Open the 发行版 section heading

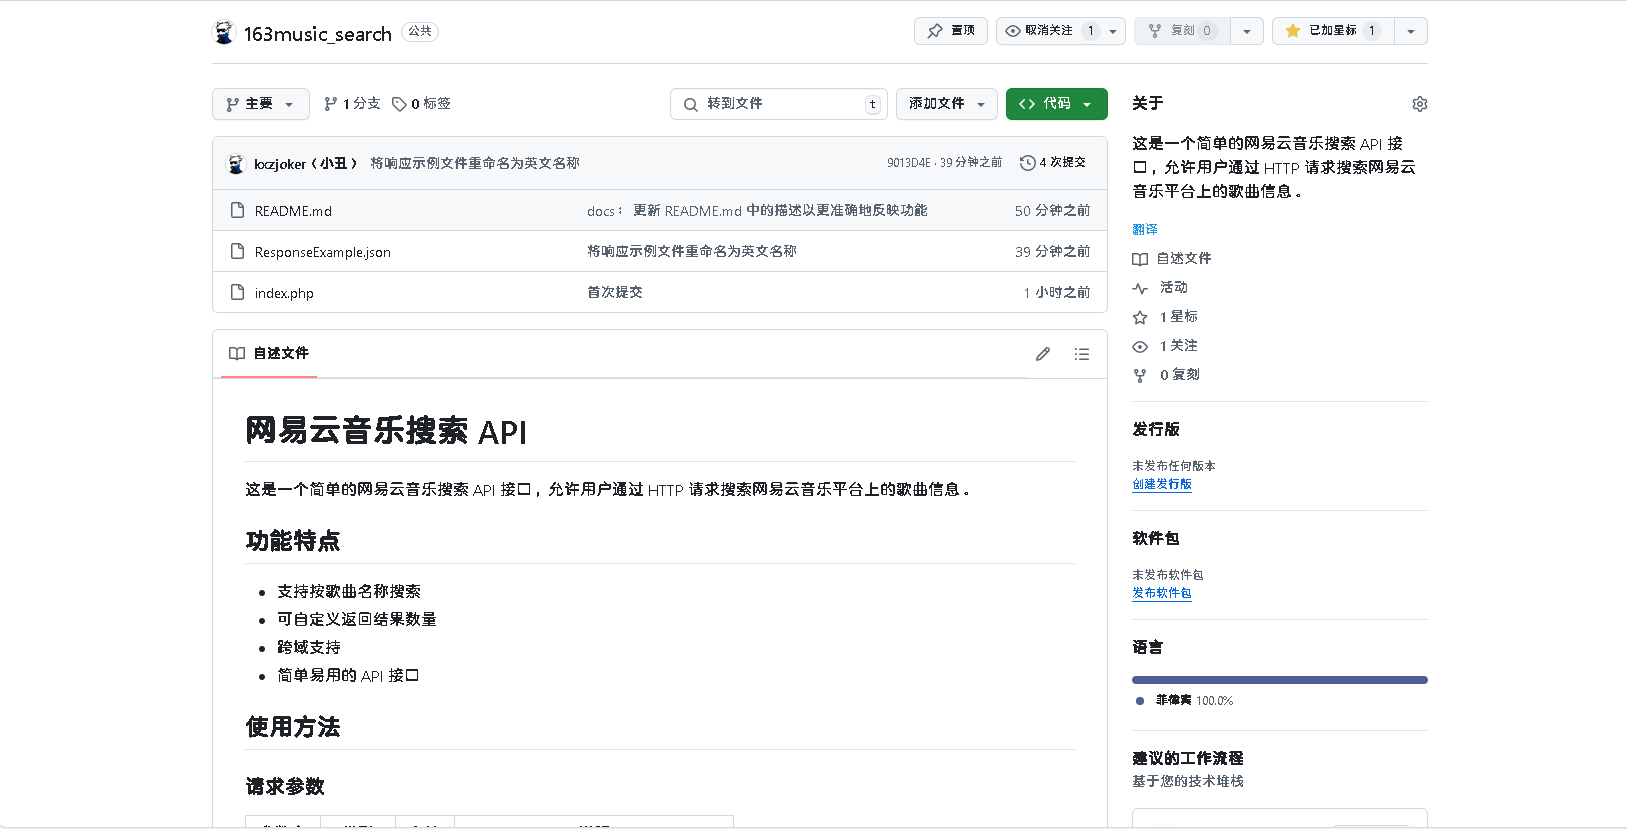click(1156, 429)
